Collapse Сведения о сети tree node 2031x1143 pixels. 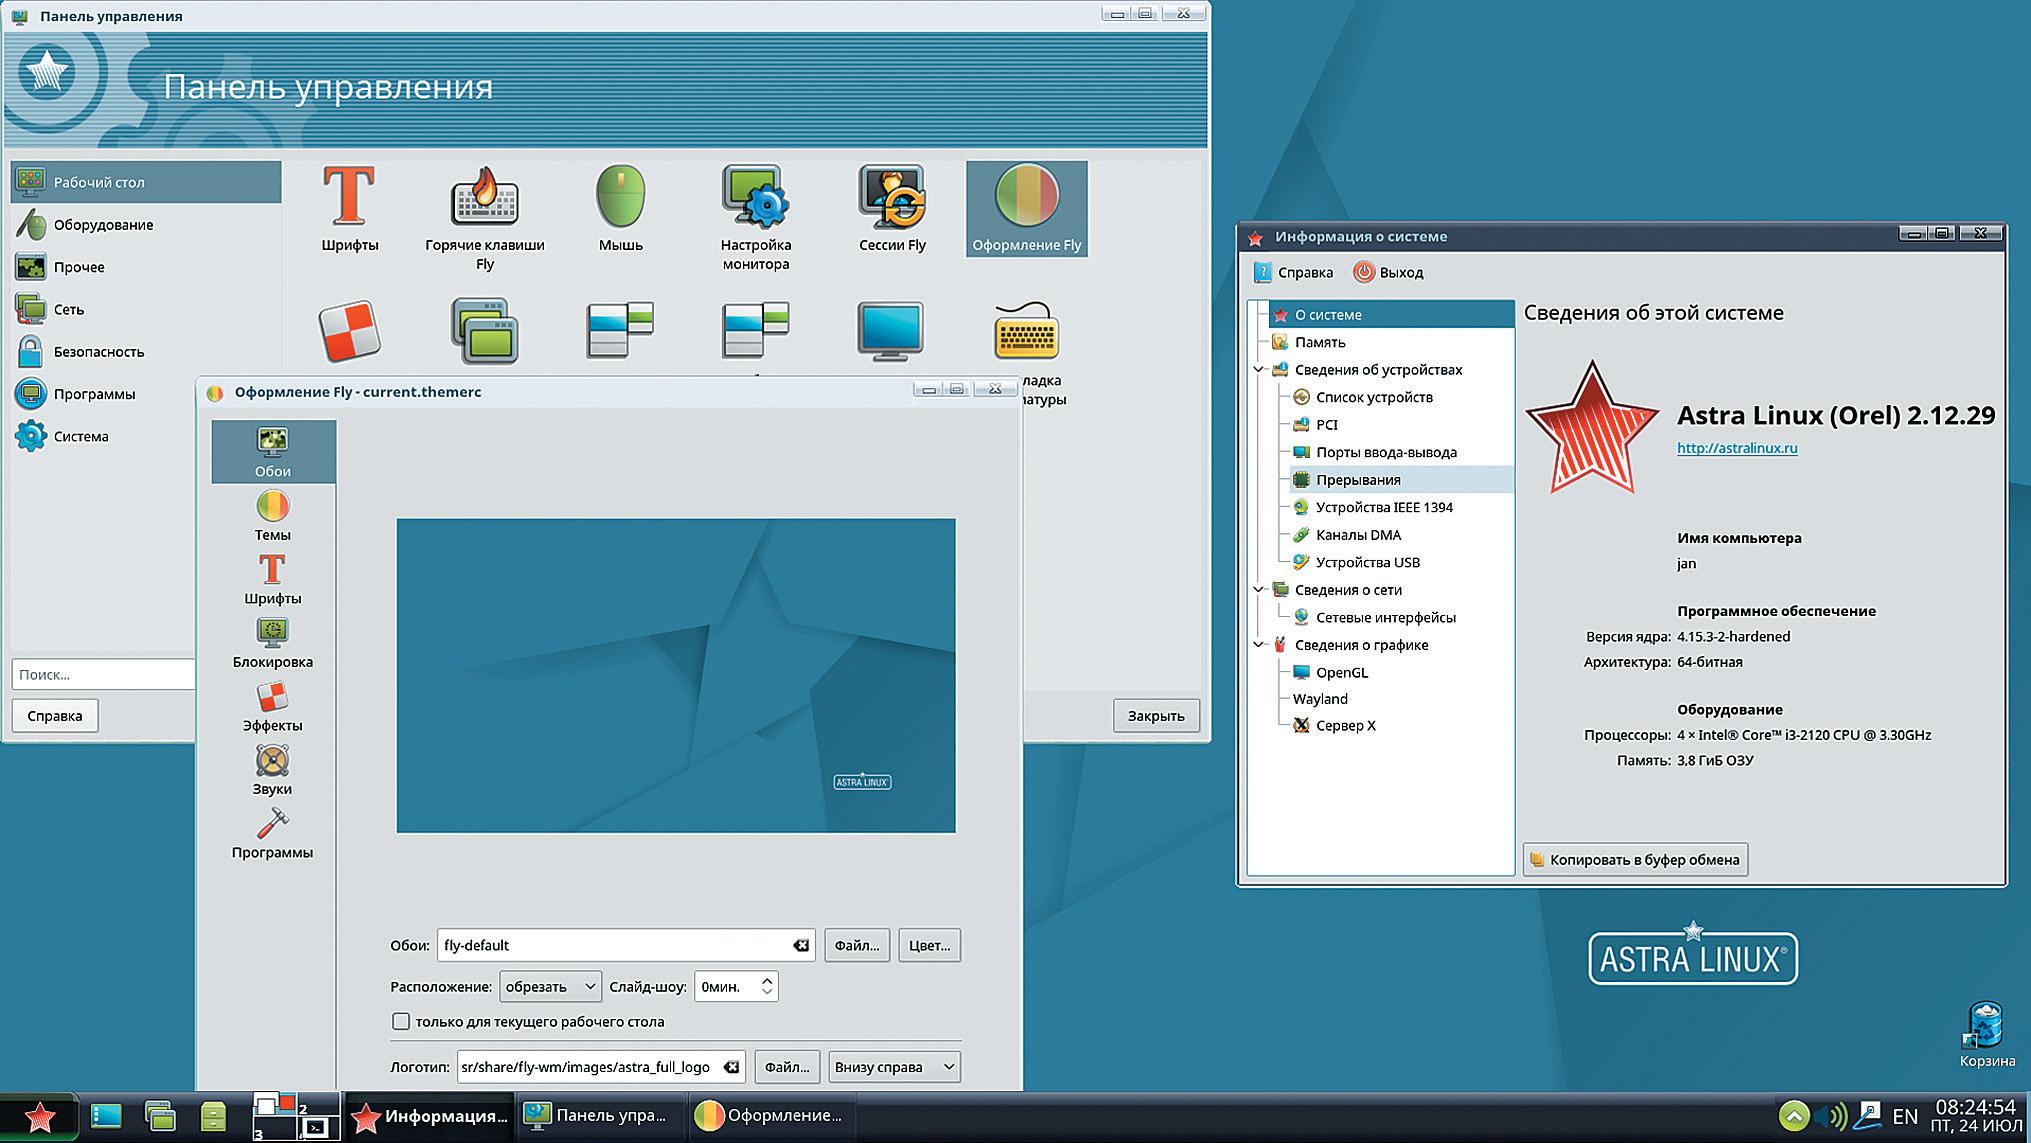[x=1259, y=589]
